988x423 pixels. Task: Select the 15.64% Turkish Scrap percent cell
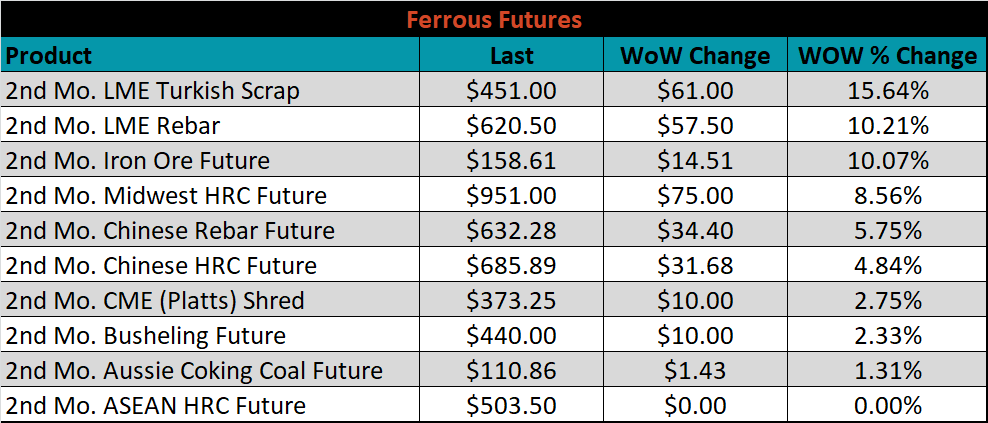tap(887, 90)
